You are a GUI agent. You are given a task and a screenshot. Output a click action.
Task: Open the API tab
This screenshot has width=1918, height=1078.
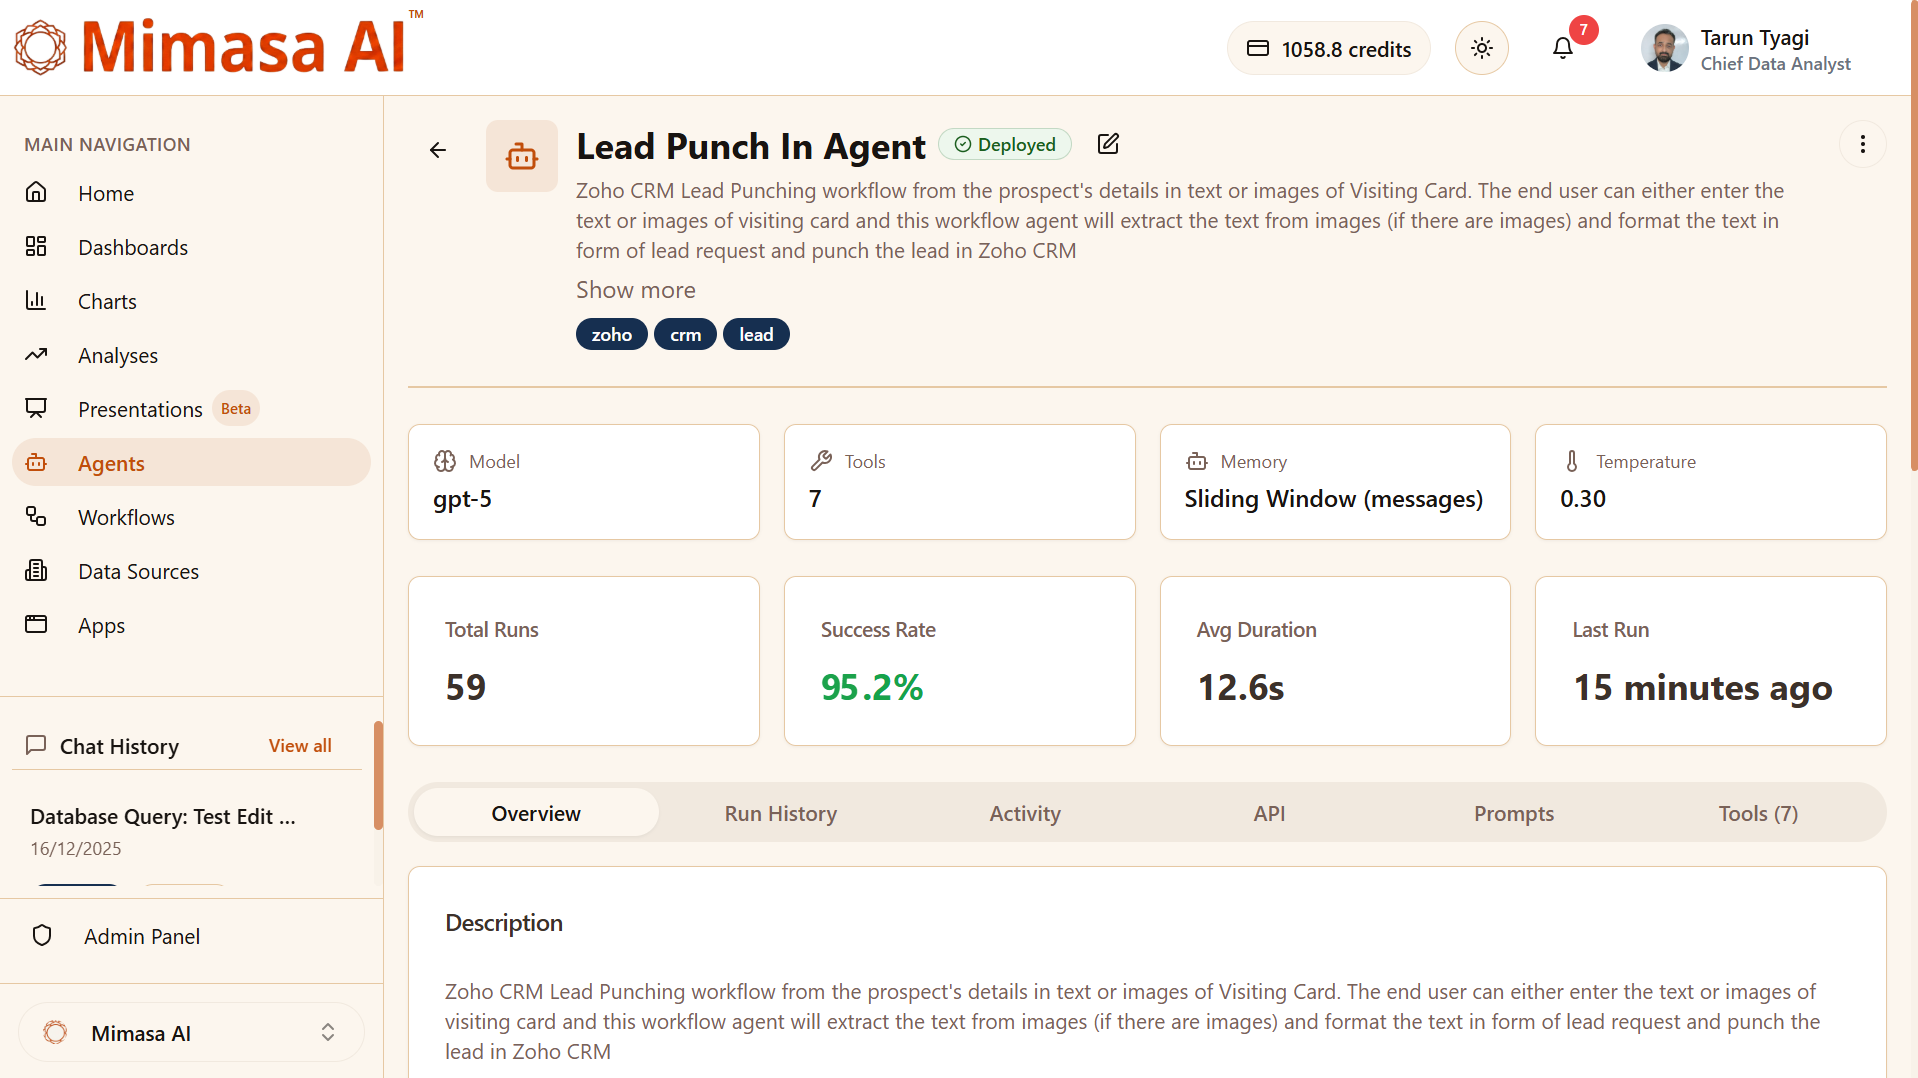(1270, 813)
